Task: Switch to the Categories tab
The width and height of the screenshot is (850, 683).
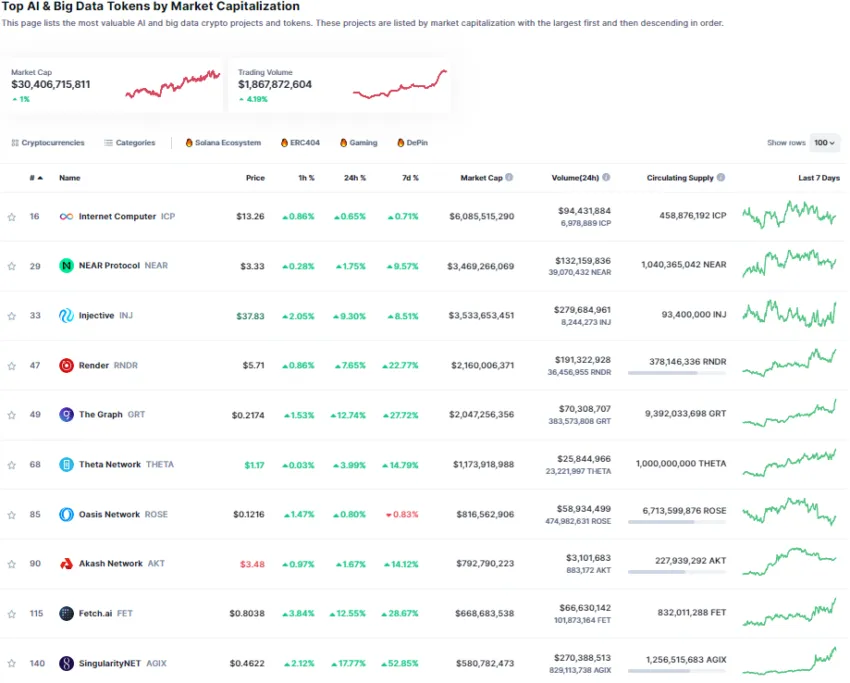Action: 130,143
